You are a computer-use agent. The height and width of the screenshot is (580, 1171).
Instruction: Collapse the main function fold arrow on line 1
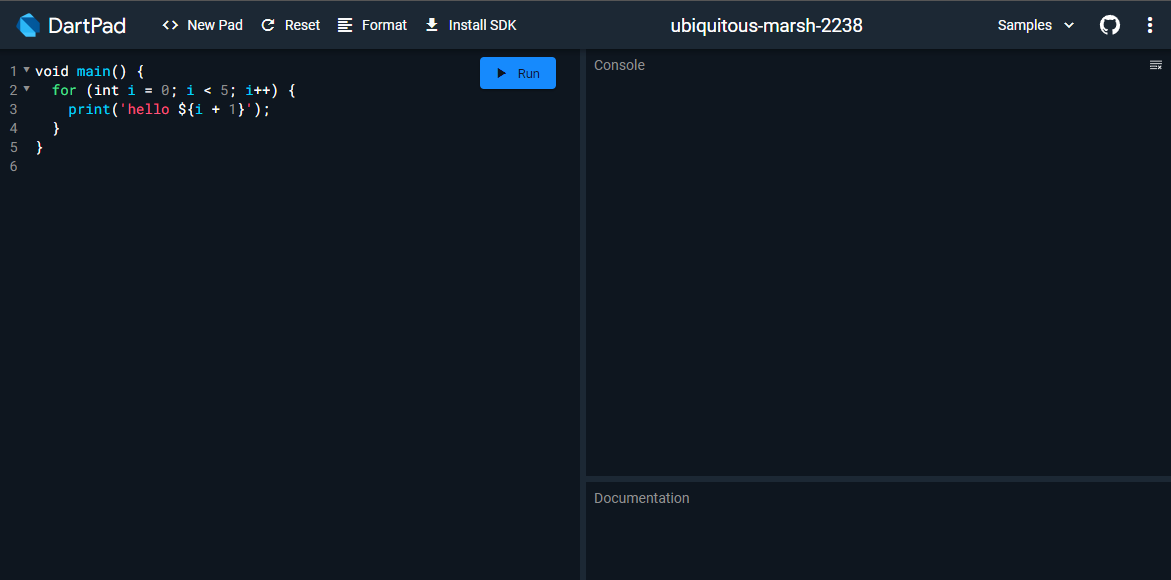(x=27, y=70)
